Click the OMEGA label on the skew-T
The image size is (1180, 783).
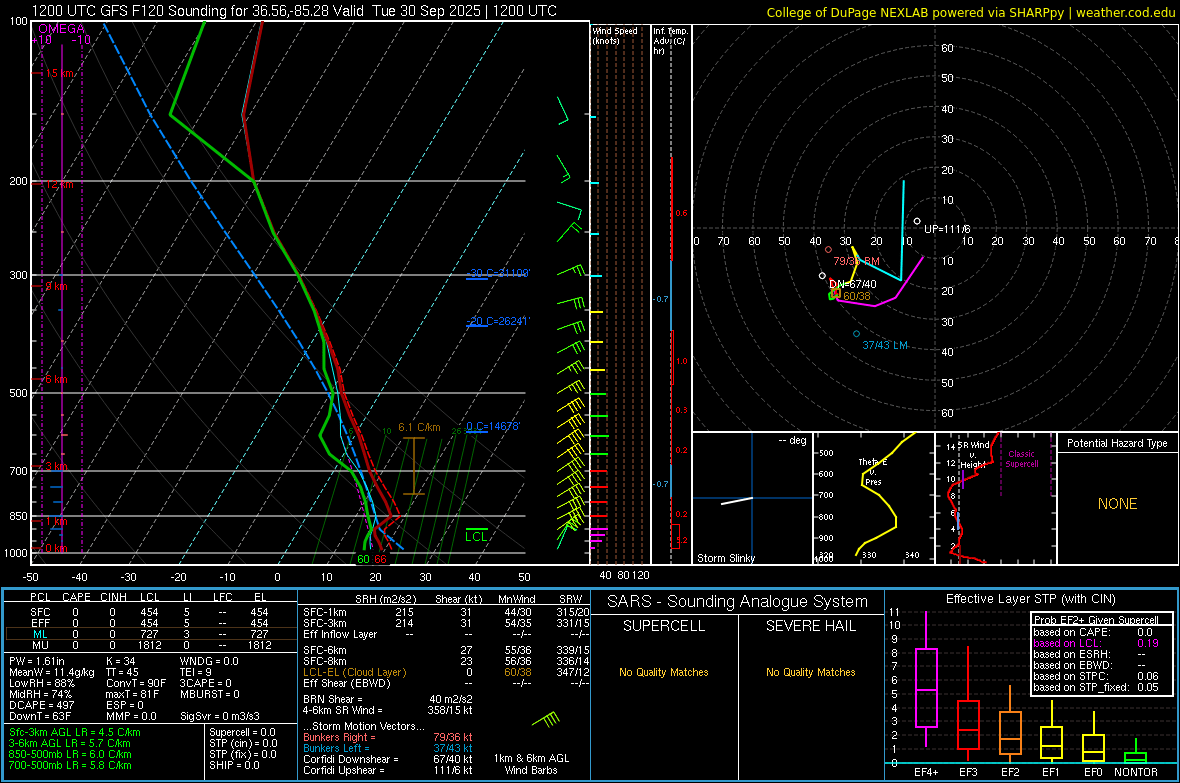[62, 29]
